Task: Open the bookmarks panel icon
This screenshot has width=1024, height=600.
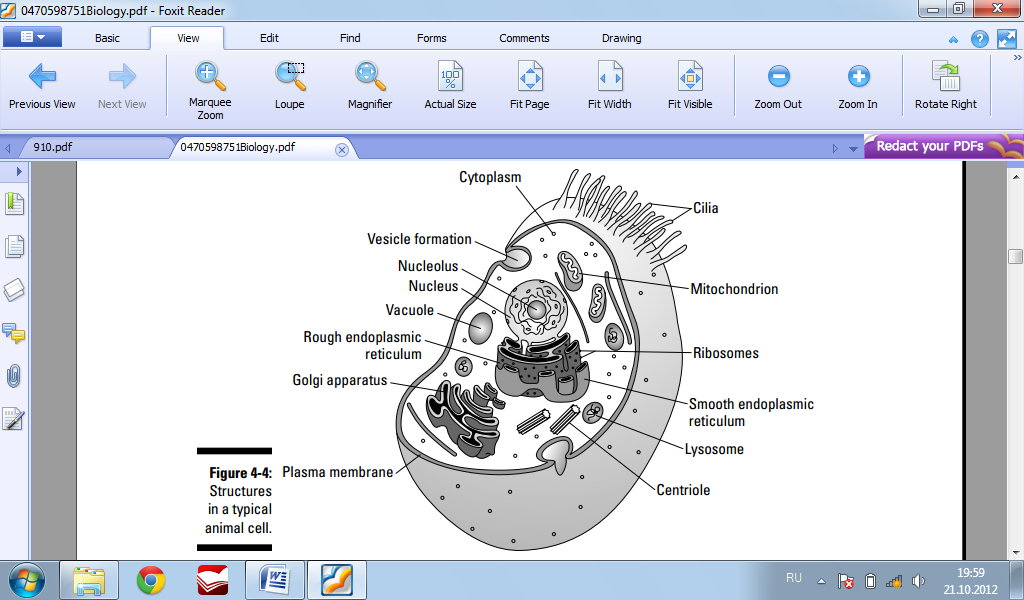Action: tap(14, 204)
